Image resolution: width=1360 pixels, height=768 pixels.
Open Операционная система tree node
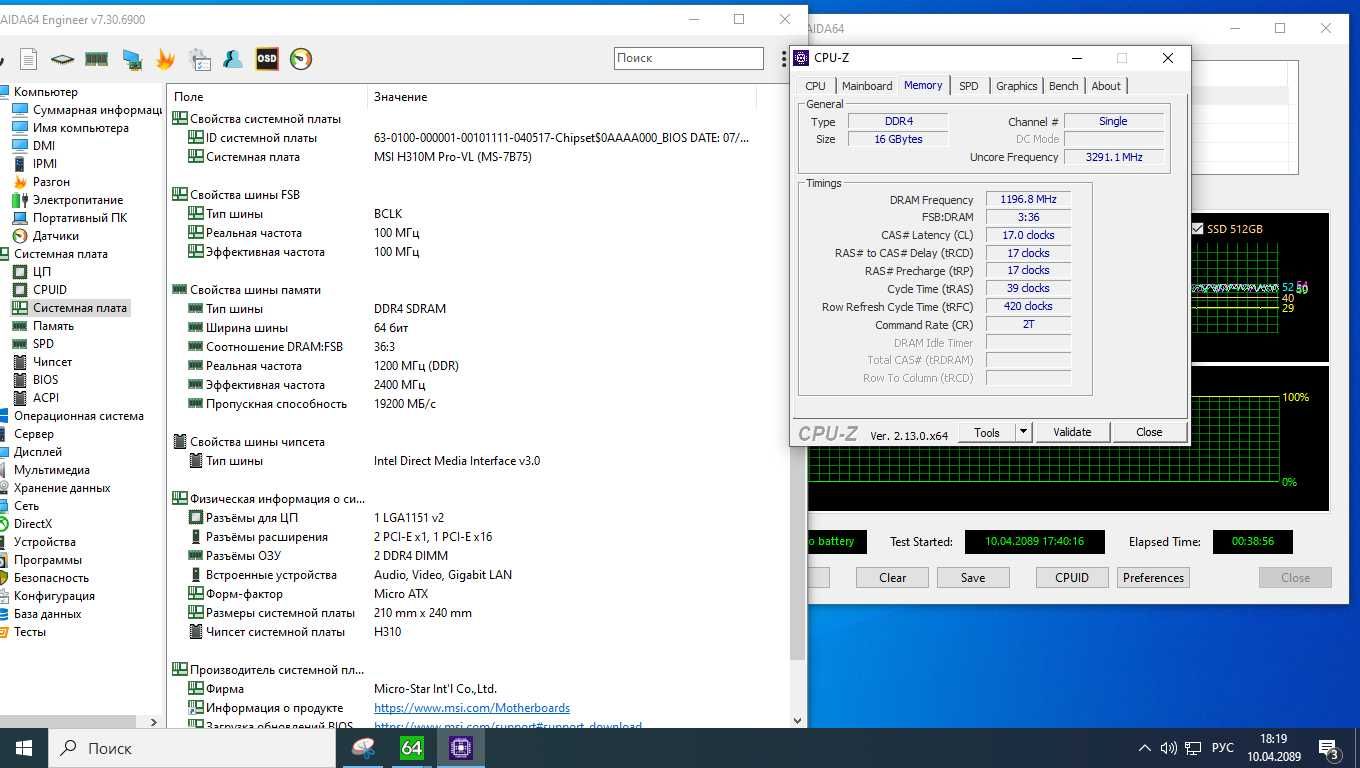point(78,416)
